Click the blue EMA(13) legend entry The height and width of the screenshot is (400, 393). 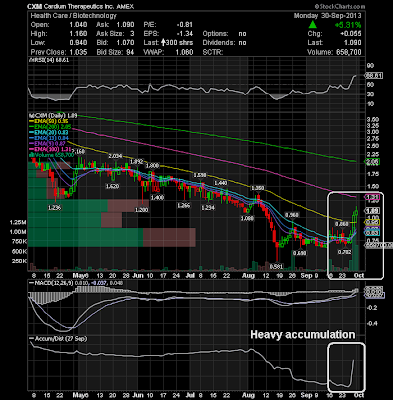pyautogui.click(x=49, y=138)
